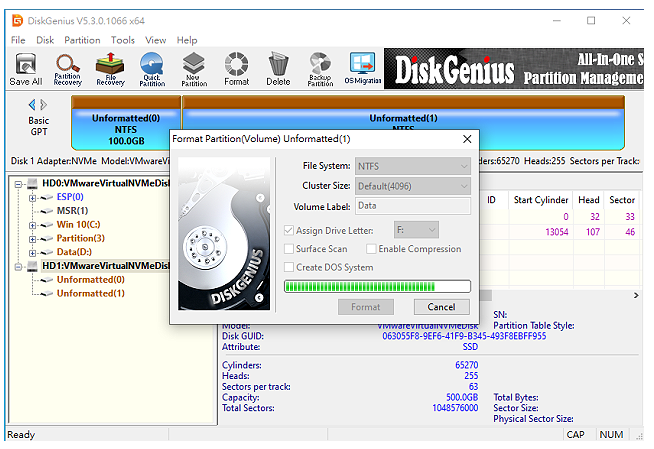This screenshot has width=654, height=449.
Task: Open the View menu
Action: (x=156, y=40)
